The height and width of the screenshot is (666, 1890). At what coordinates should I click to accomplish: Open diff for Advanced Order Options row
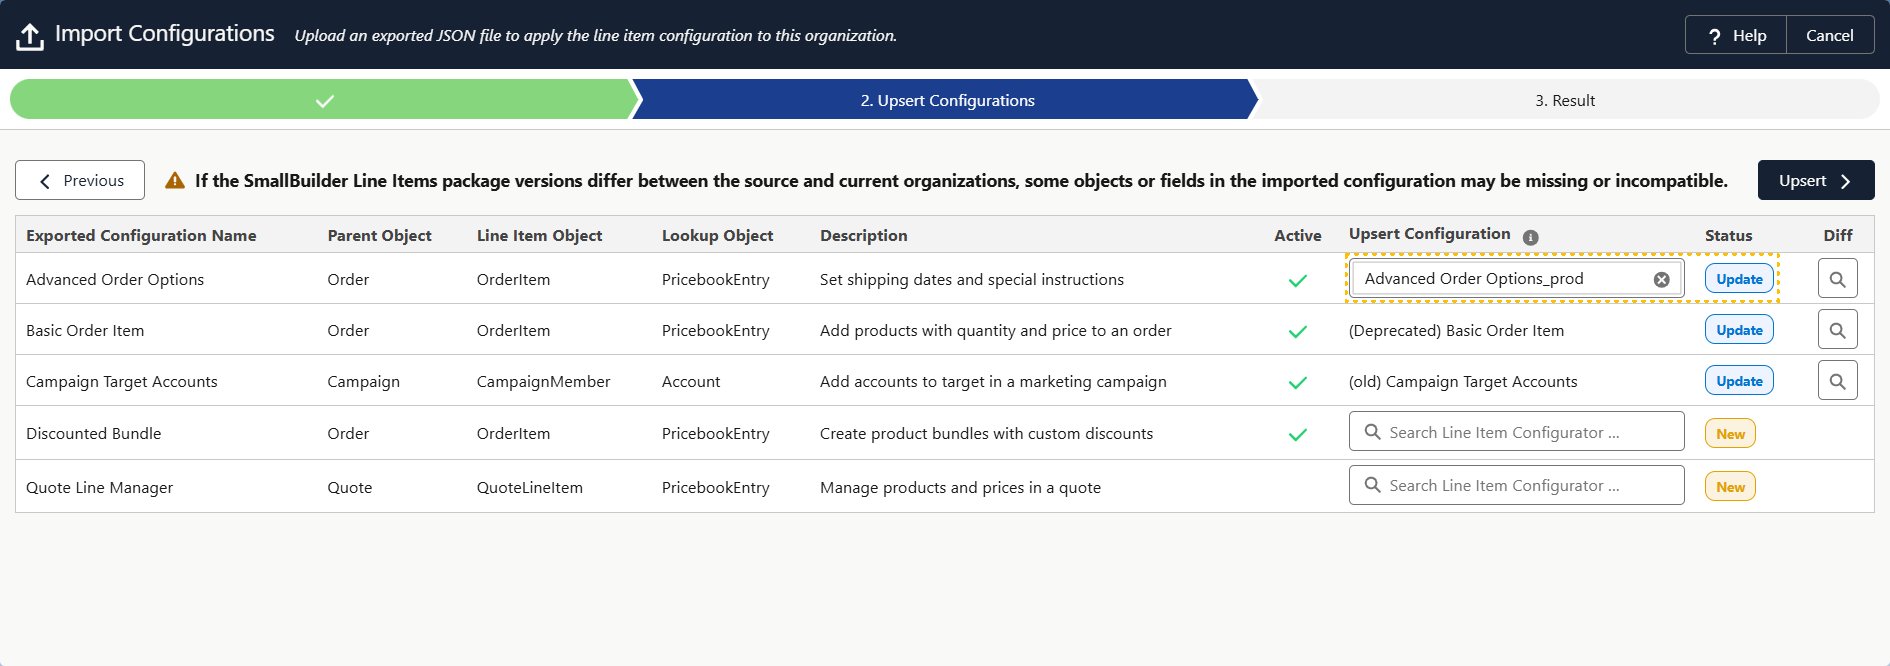point(1837,279)
